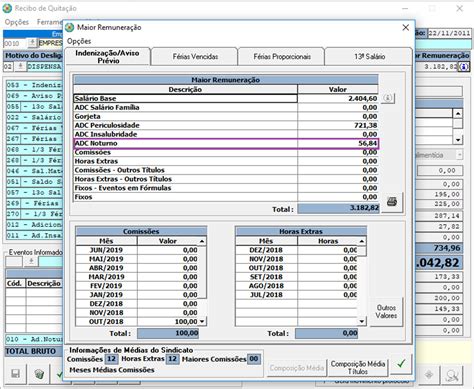474x389 pixels.
Task: Click Horas Extras months field showing 12
Action: (172, 359)
